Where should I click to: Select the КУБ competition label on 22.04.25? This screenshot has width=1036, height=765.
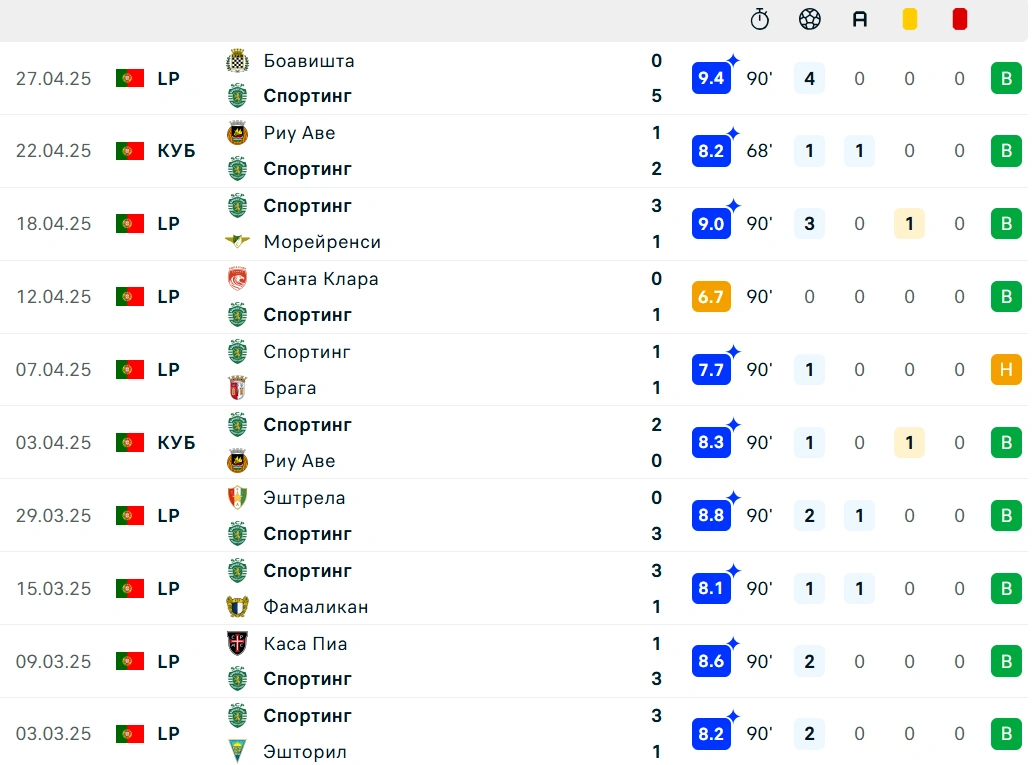pyautogui.click(x=176, y=151)
